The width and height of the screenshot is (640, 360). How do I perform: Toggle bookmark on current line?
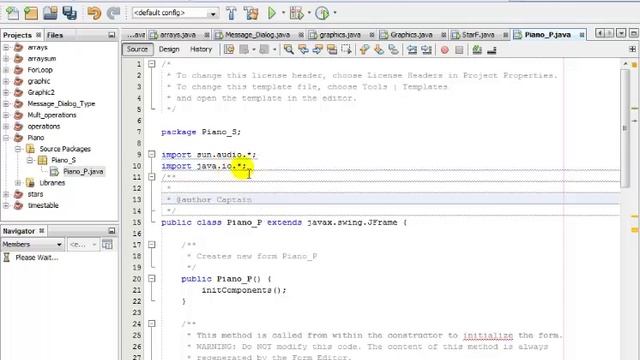tap(393, 50)
